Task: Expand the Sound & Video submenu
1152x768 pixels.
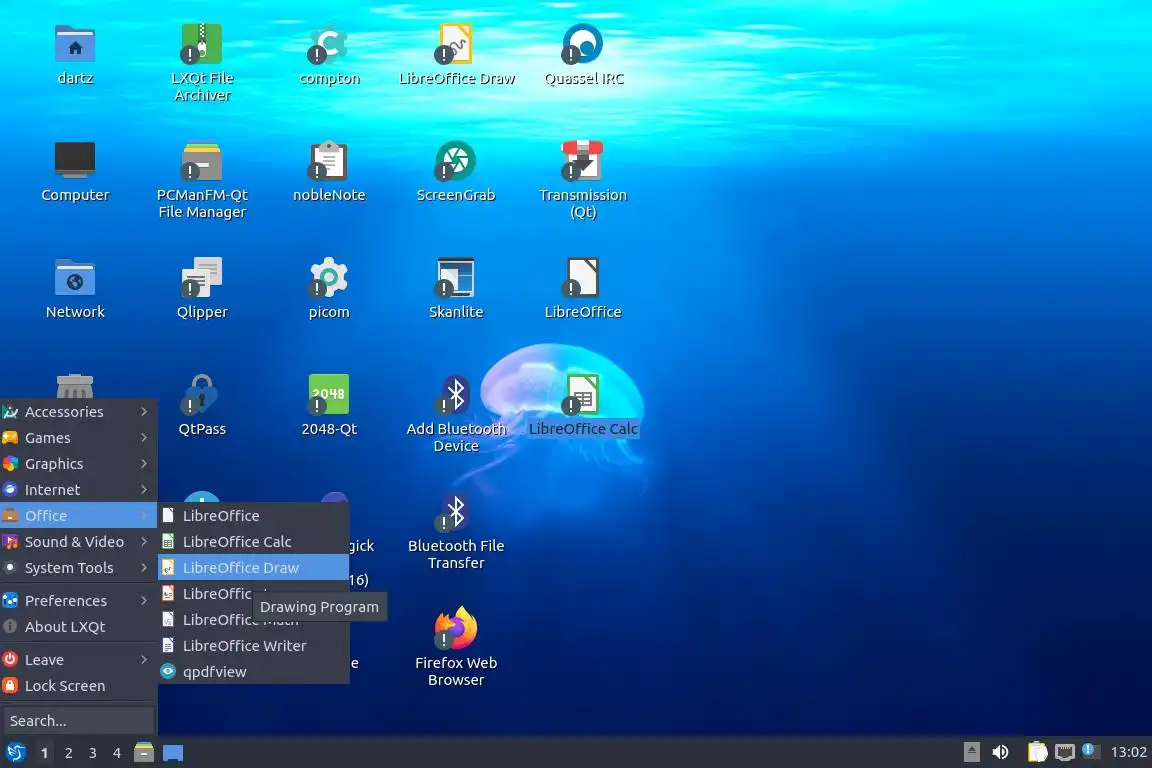Action: pos(78,542)
